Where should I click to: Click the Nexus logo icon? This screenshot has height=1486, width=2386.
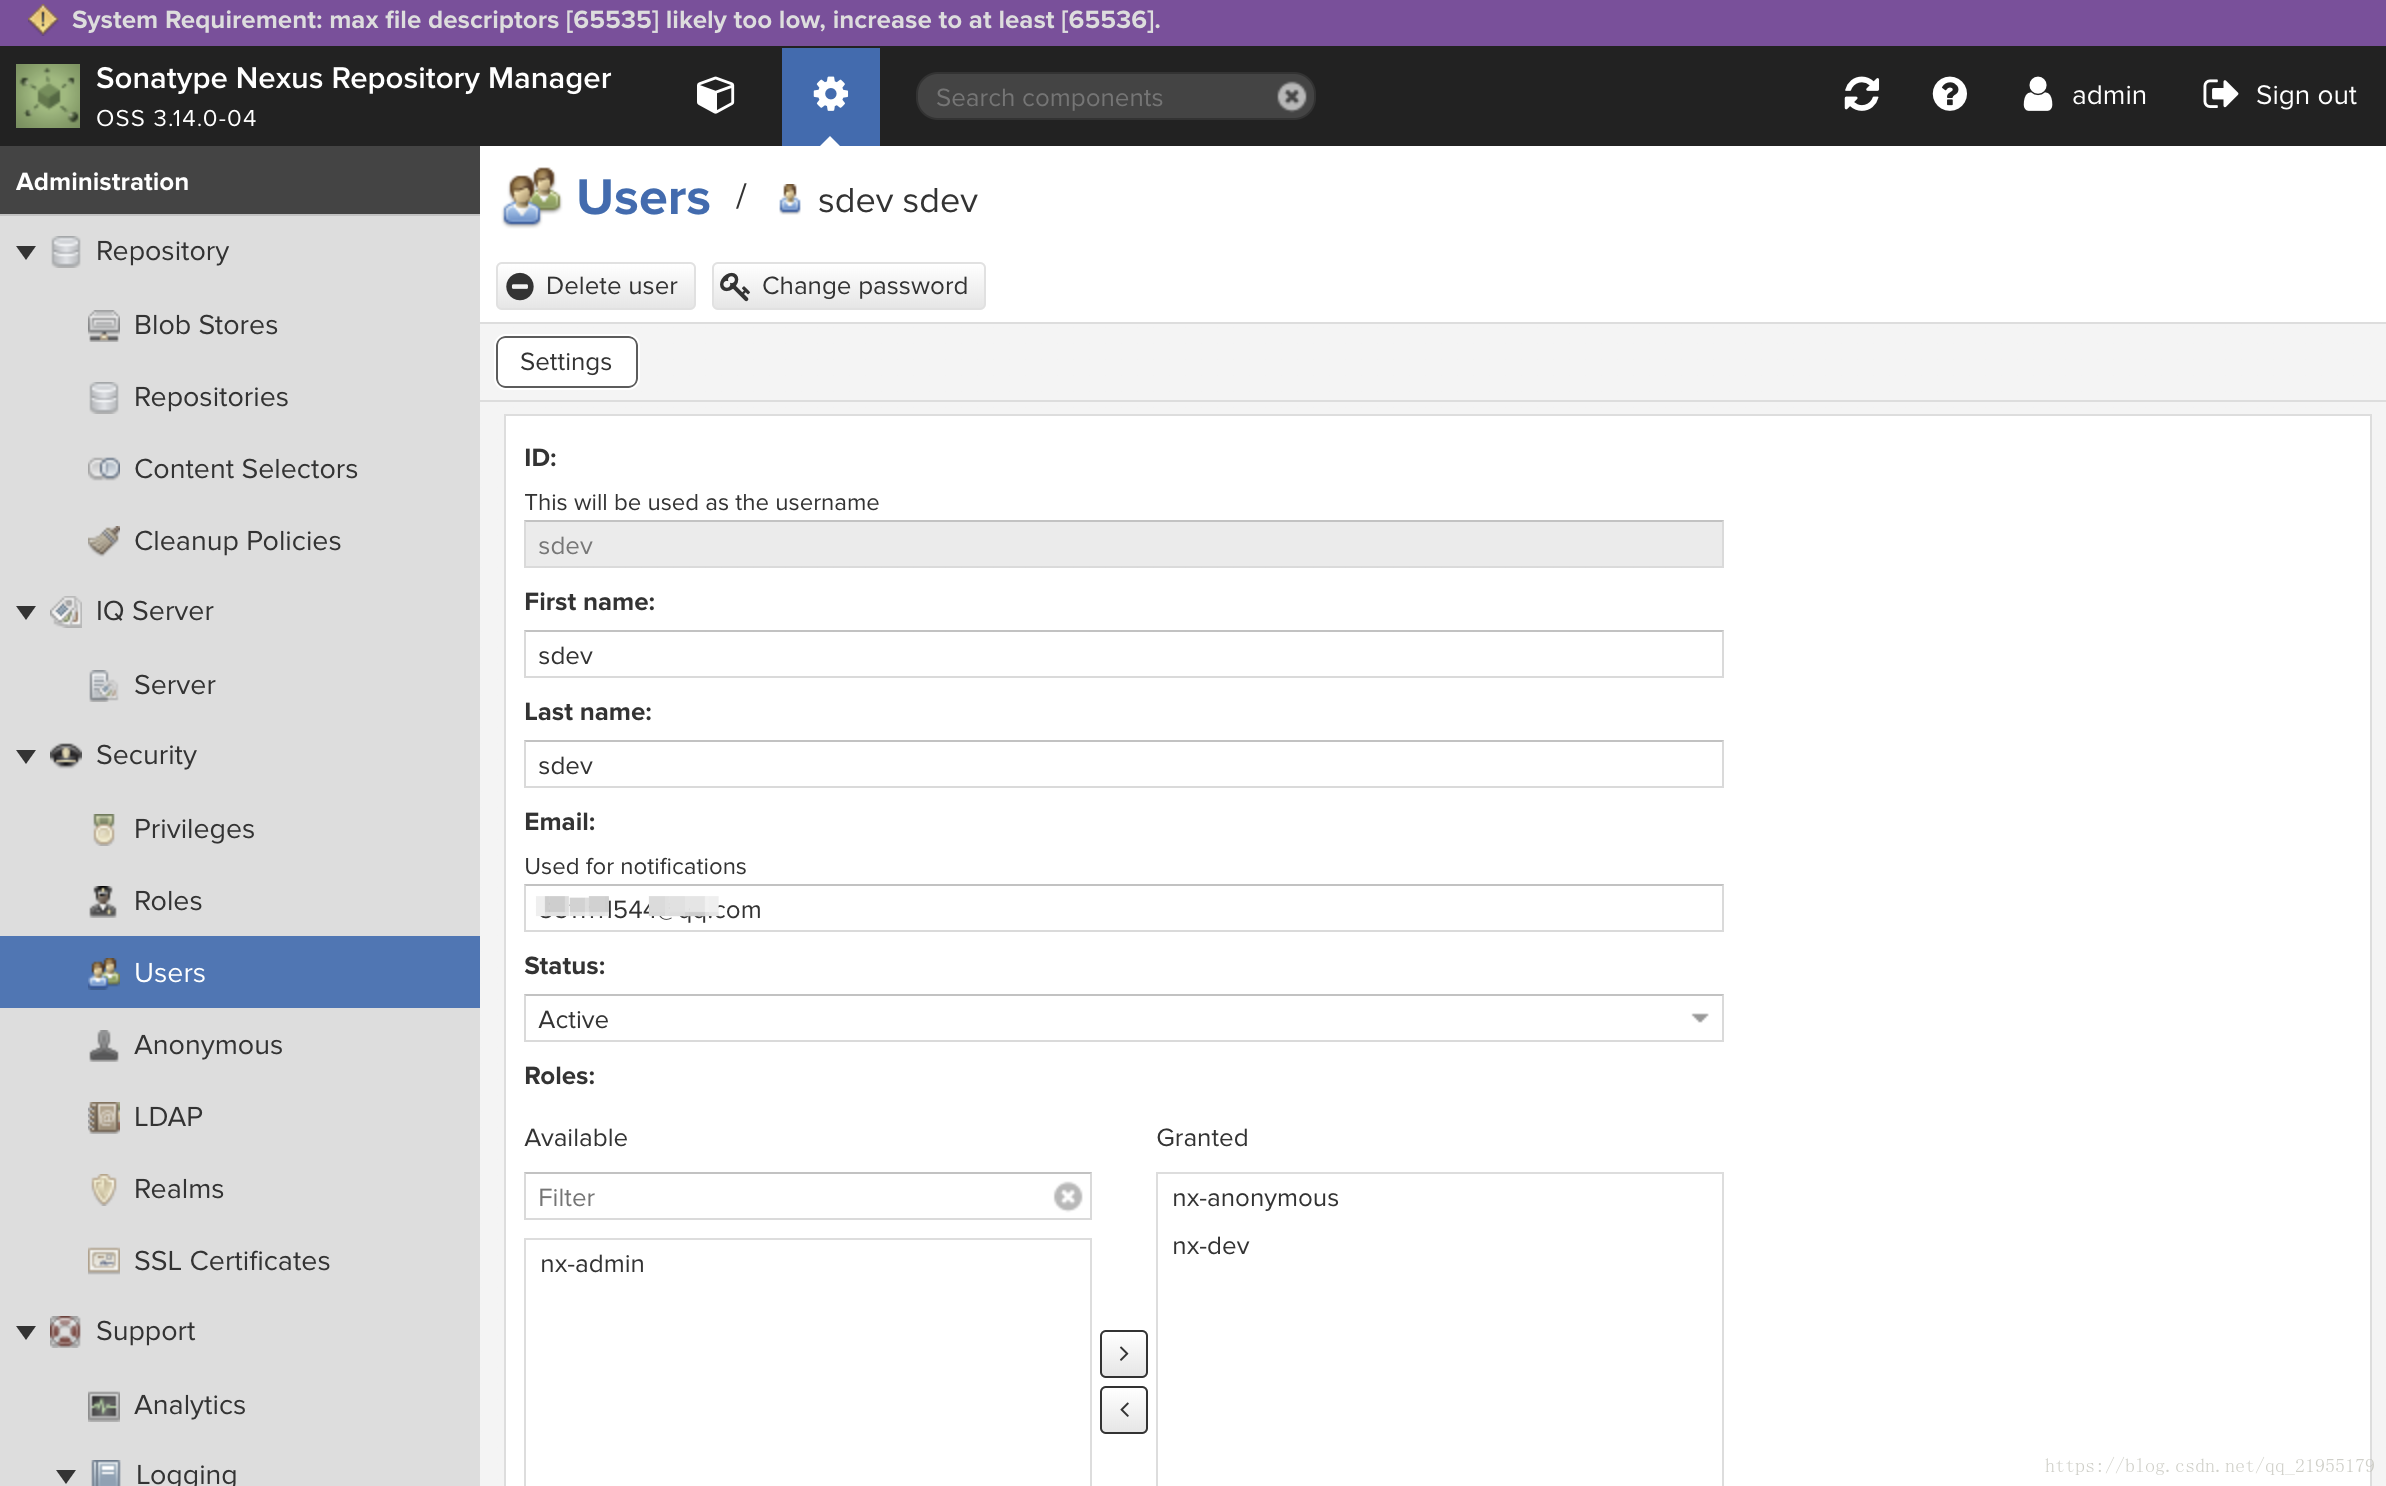[48, 96]
